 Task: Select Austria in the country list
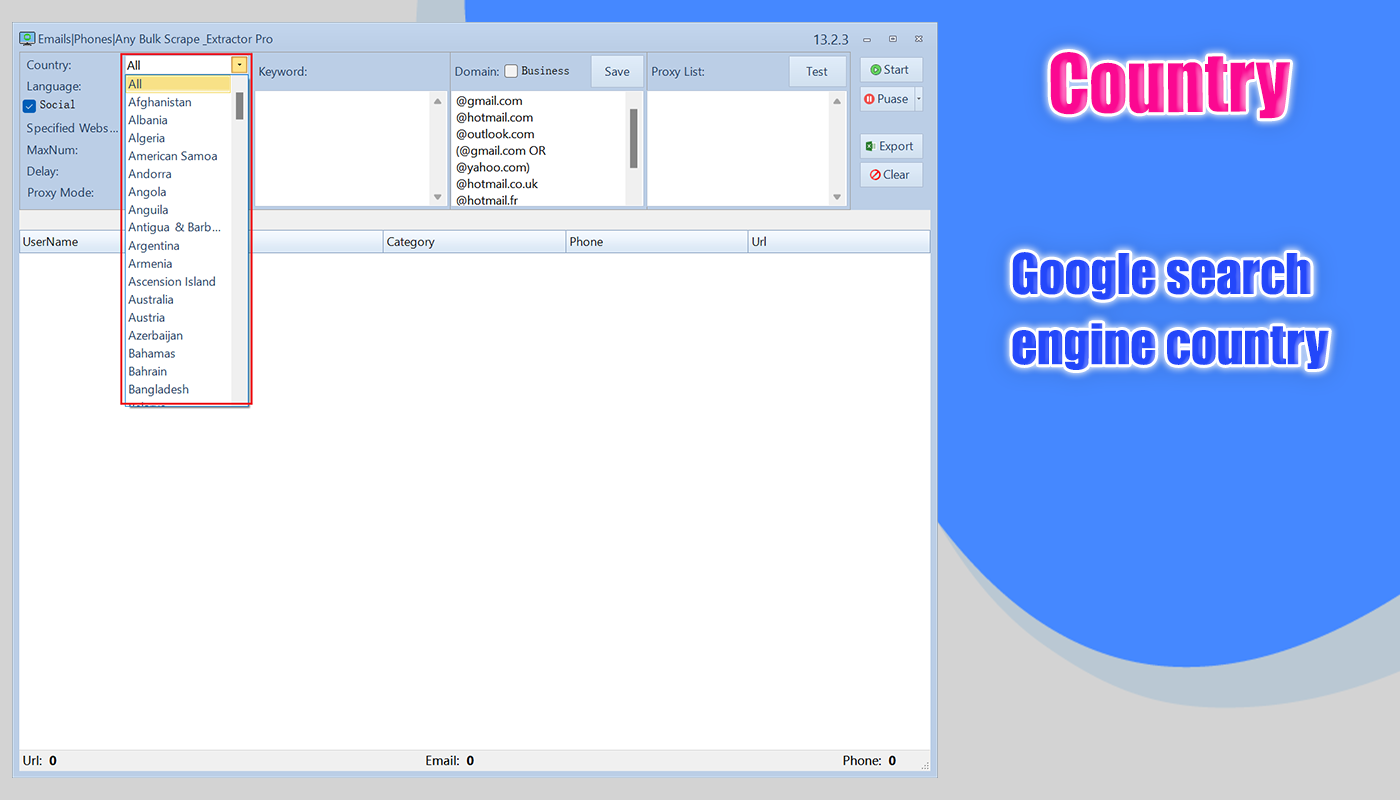[178, 318]
